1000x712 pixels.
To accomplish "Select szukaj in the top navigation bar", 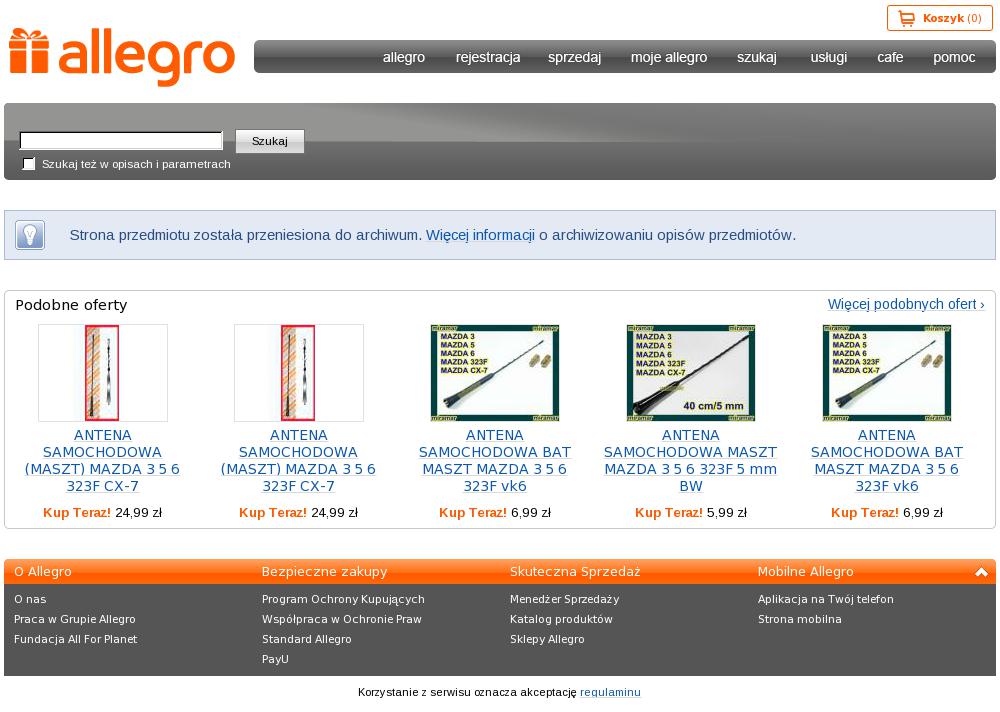I will click(757, 57).
